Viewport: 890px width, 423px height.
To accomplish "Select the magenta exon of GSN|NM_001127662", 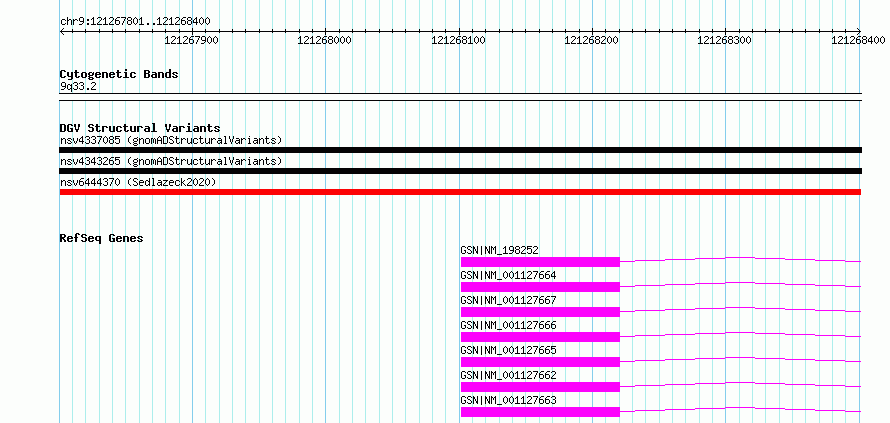I will coord(540,387).
